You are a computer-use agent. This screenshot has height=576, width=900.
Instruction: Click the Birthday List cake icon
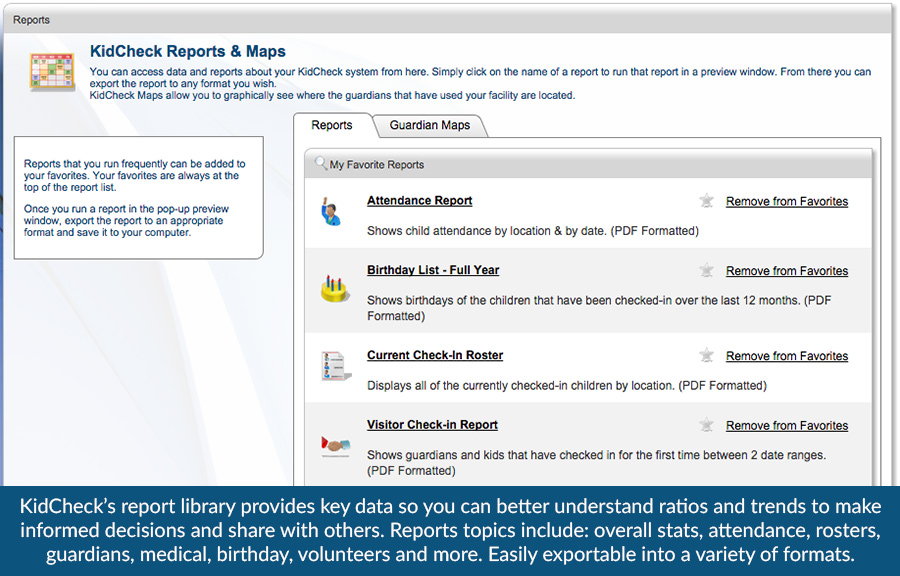click(335, 289)
